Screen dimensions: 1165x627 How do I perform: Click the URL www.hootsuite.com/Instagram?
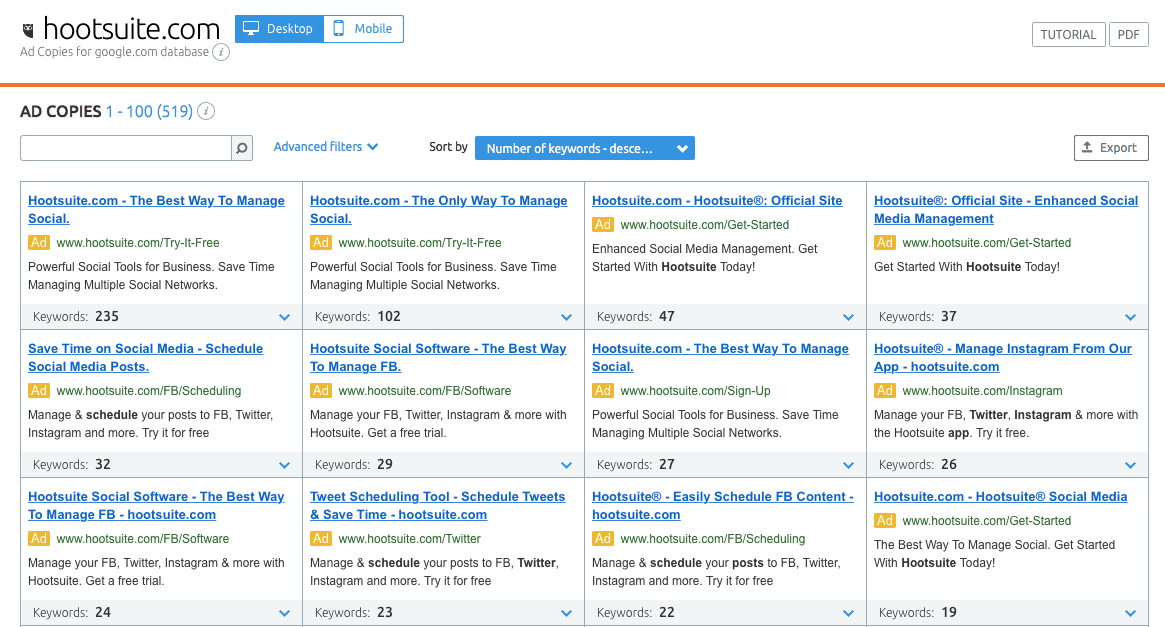982,391
